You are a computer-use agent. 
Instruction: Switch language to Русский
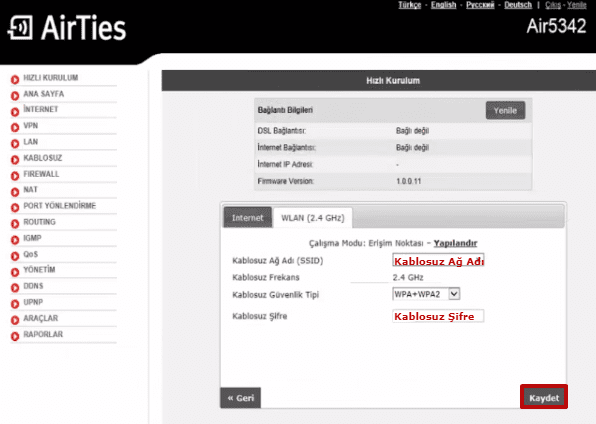click(480, 5)
